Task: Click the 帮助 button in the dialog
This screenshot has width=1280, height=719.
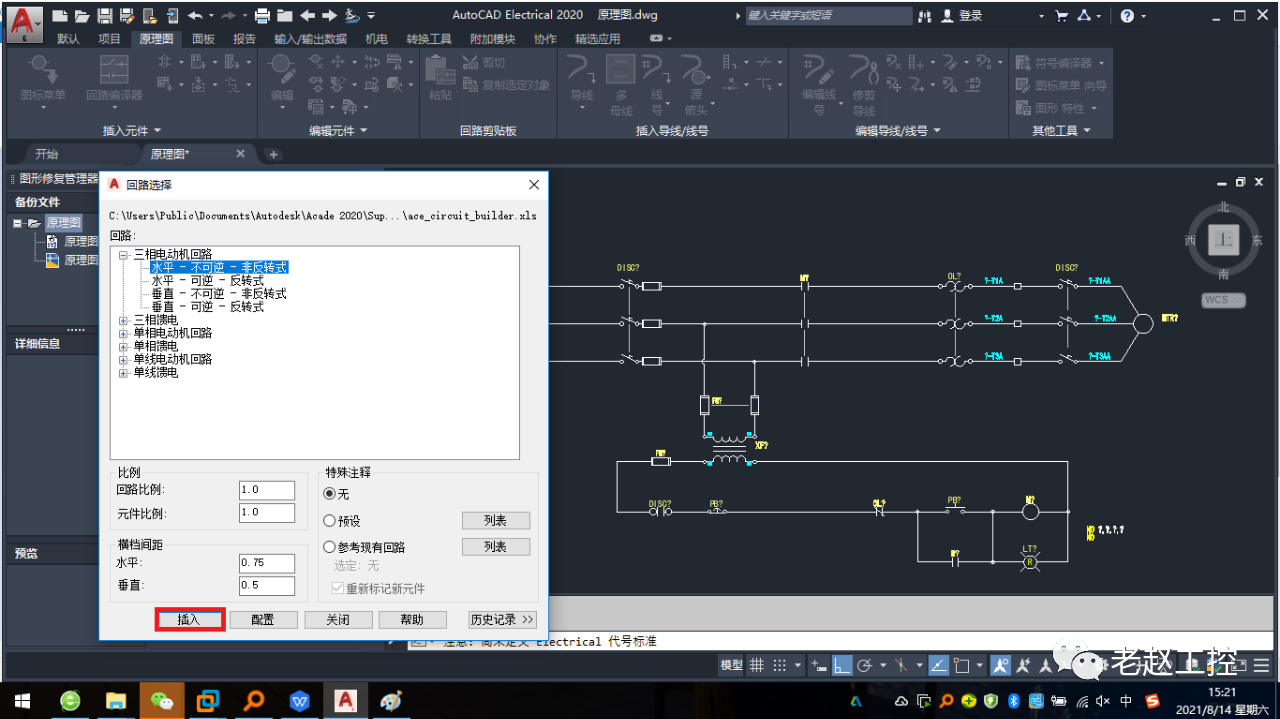Action: 412,619
